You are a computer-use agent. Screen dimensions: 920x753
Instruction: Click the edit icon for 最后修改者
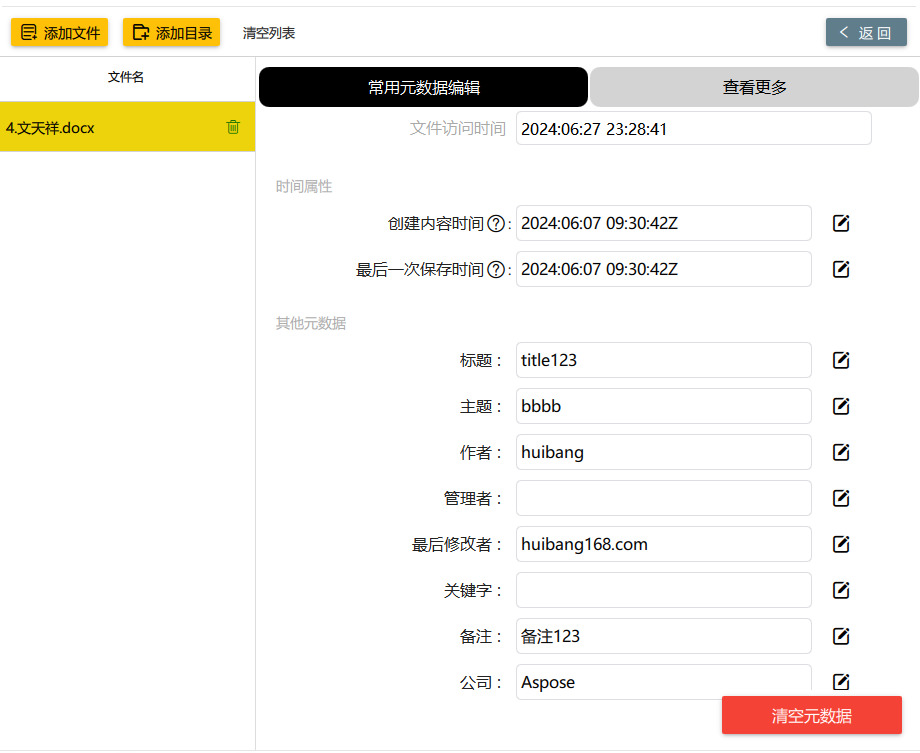coord(841,544)
